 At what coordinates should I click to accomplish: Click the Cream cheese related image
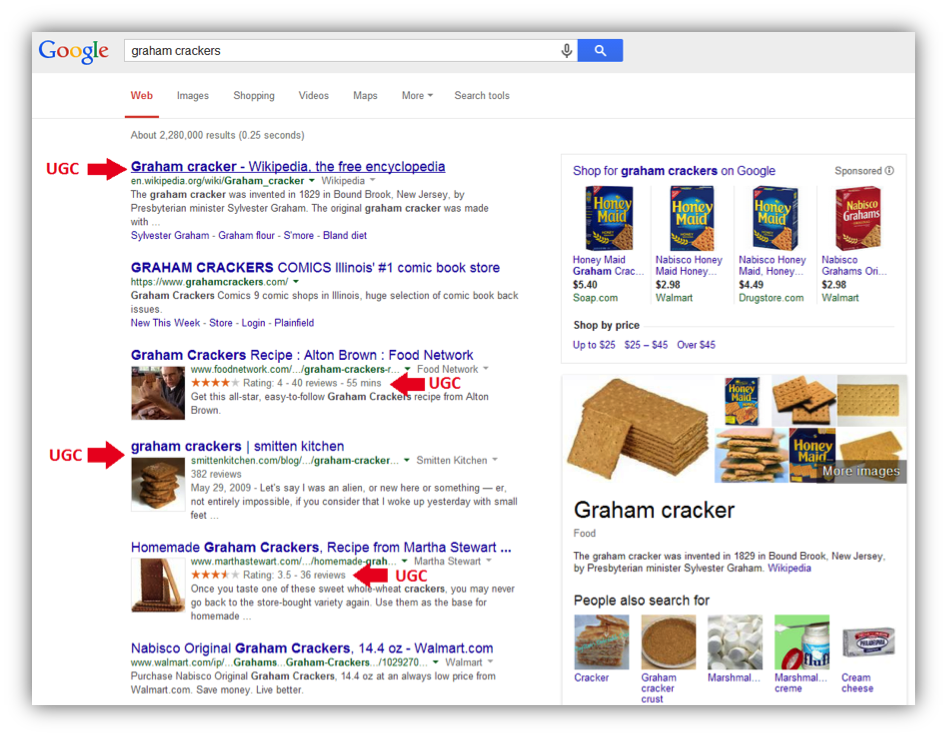pyautogui.click(x=868, y=642)
